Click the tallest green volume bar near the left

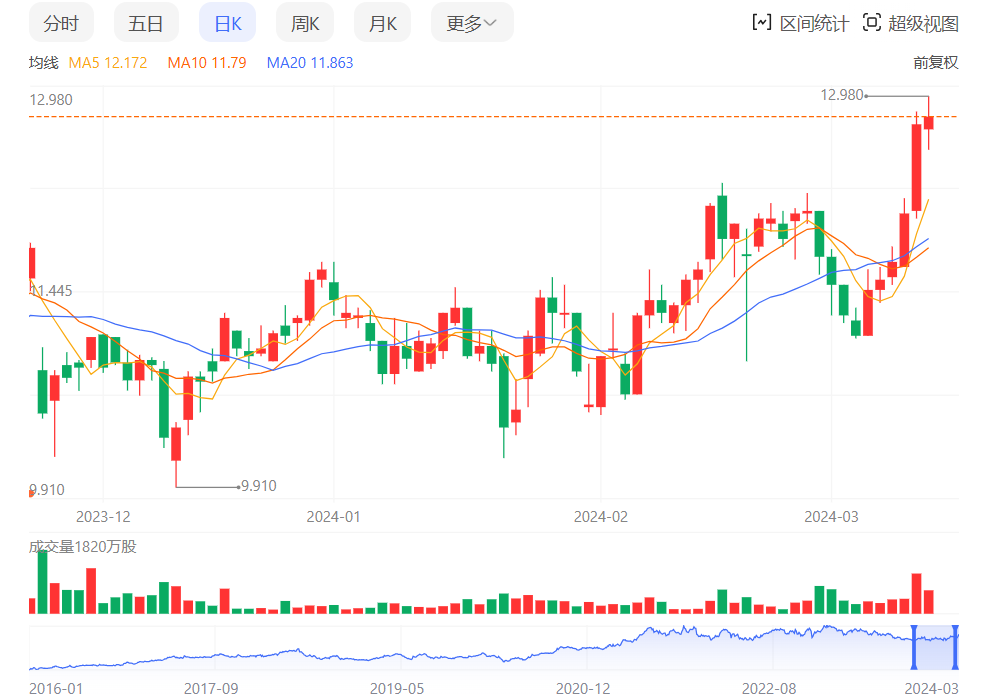[x=42, y=582]
